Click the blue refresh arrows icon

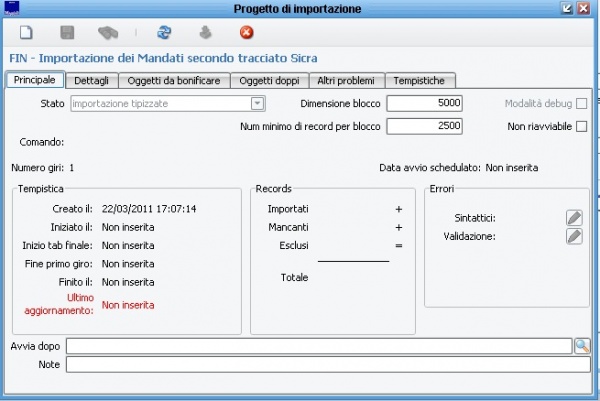pyautogui.click(x=164, y=33)
